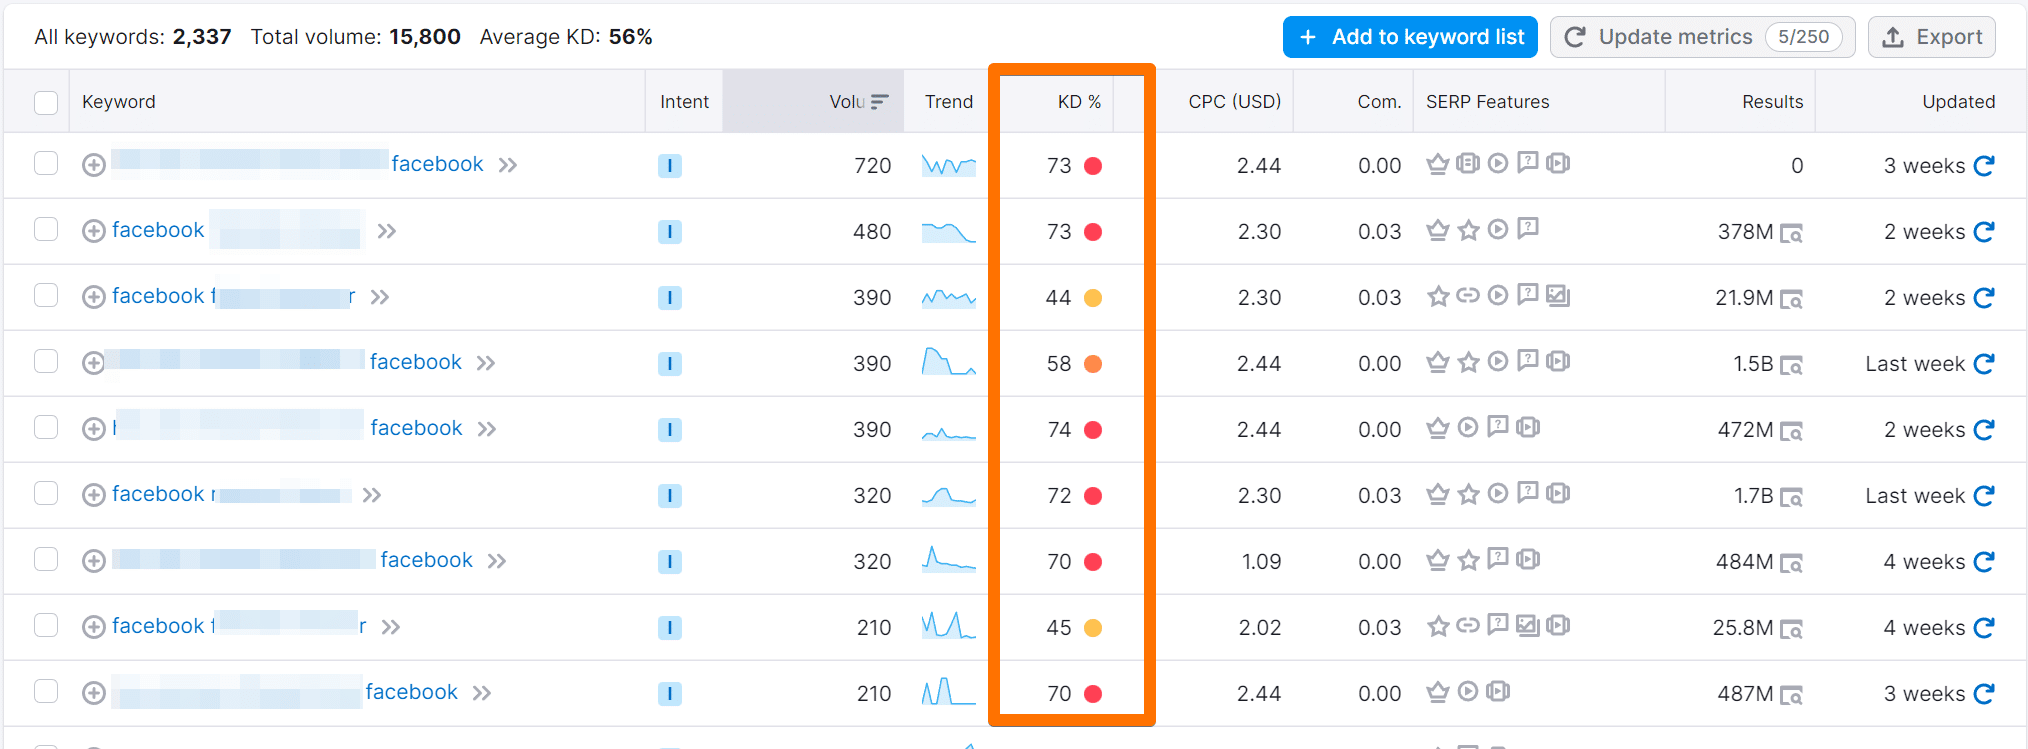Expand the double-chevron in the KD 44 row
Viewport: 2028px width, 749px height.
(380, 297)
